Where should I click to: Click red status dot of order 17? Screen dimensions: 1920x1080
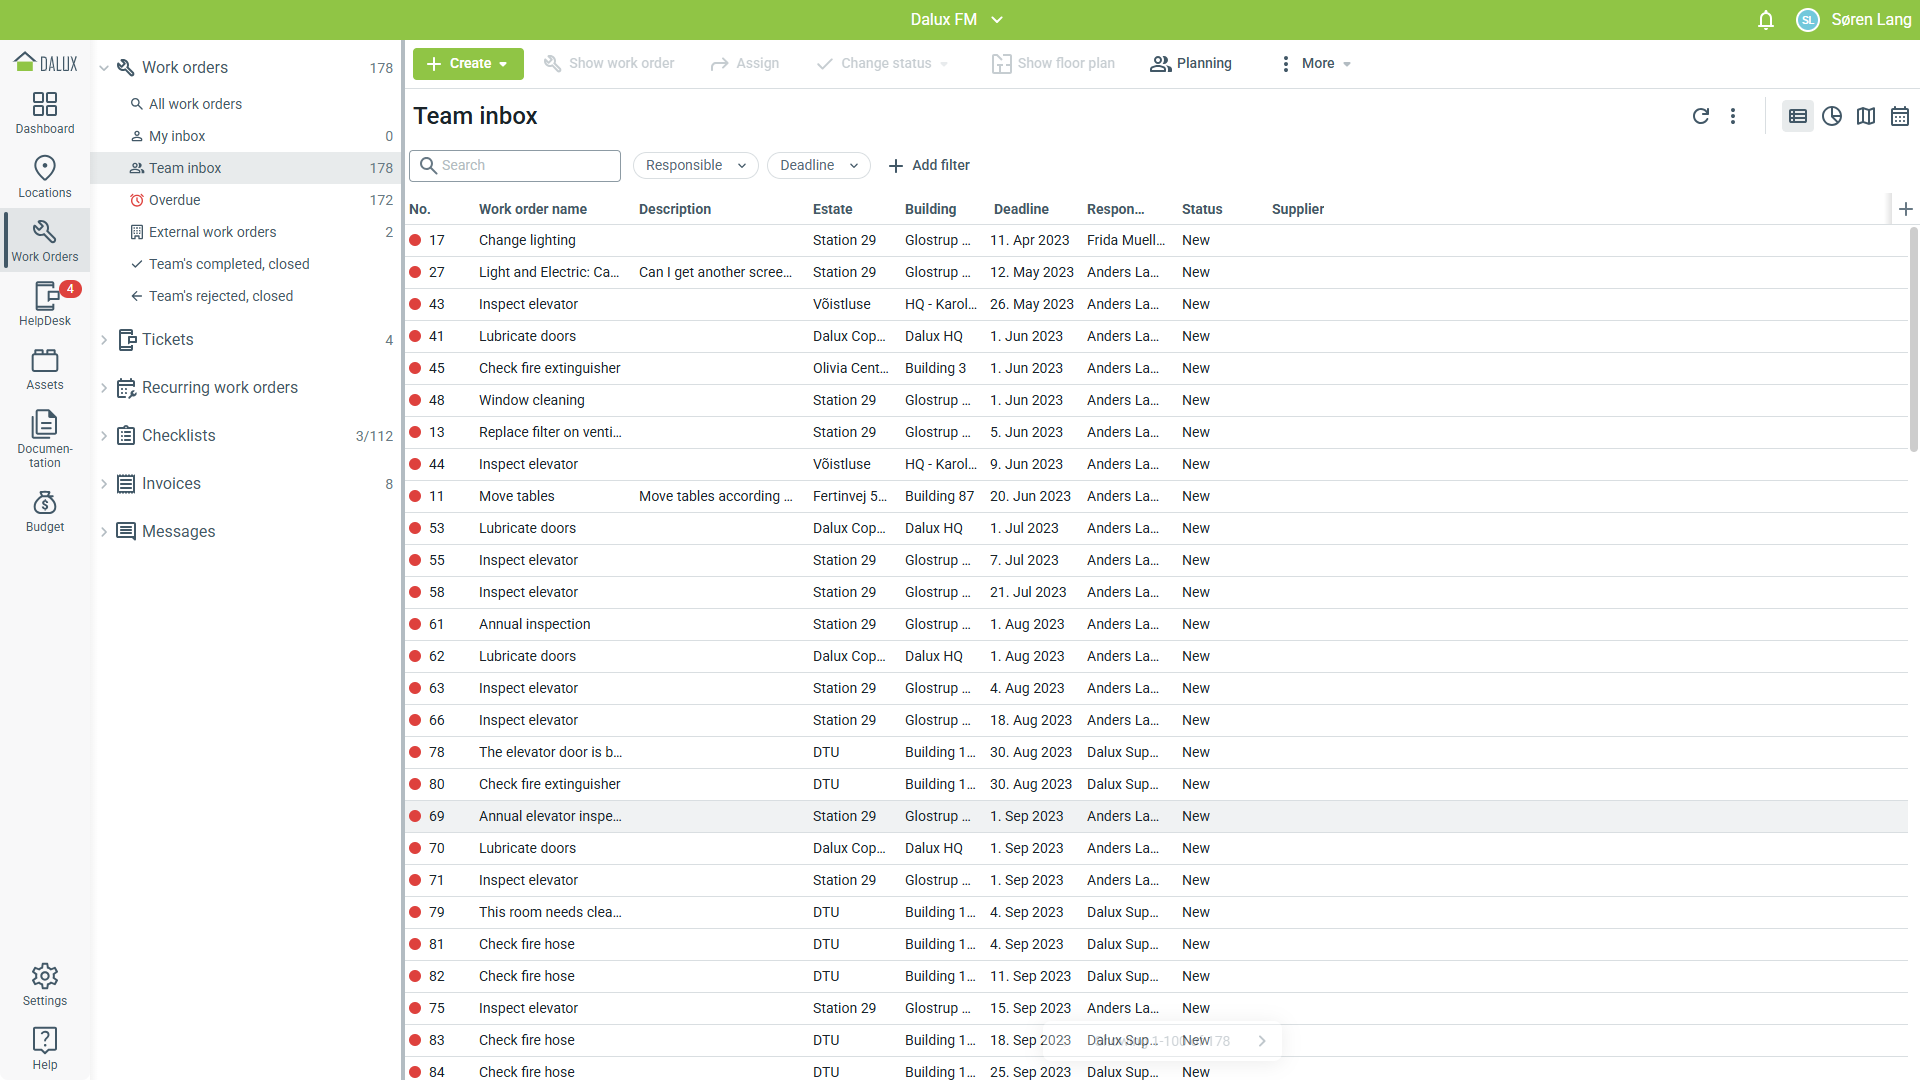(x=415, y=240)
